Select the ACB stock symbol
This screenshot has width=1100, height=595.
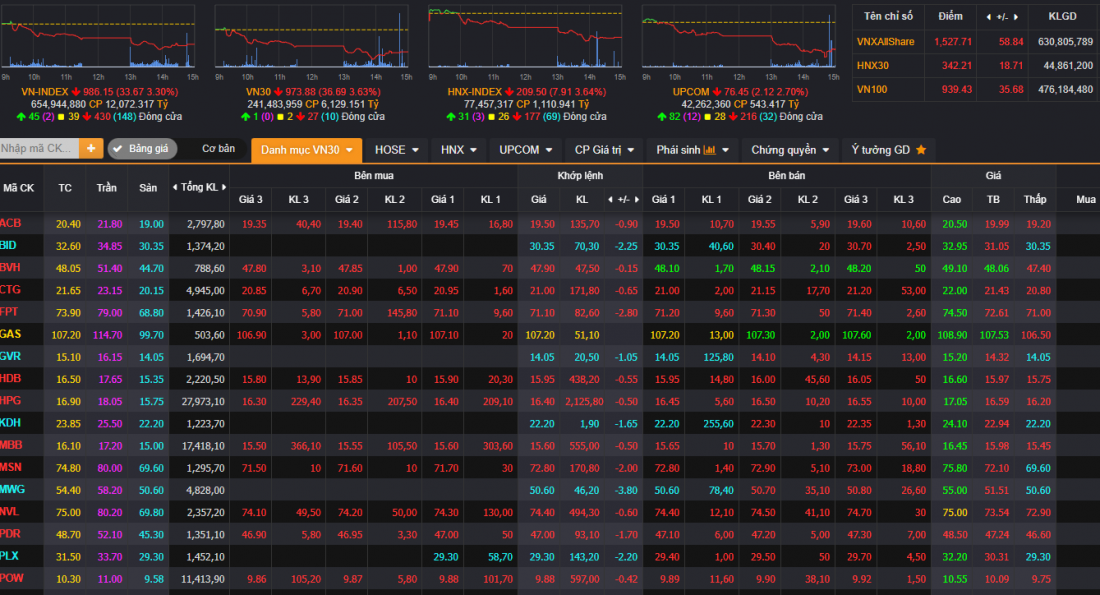(11, 223)
